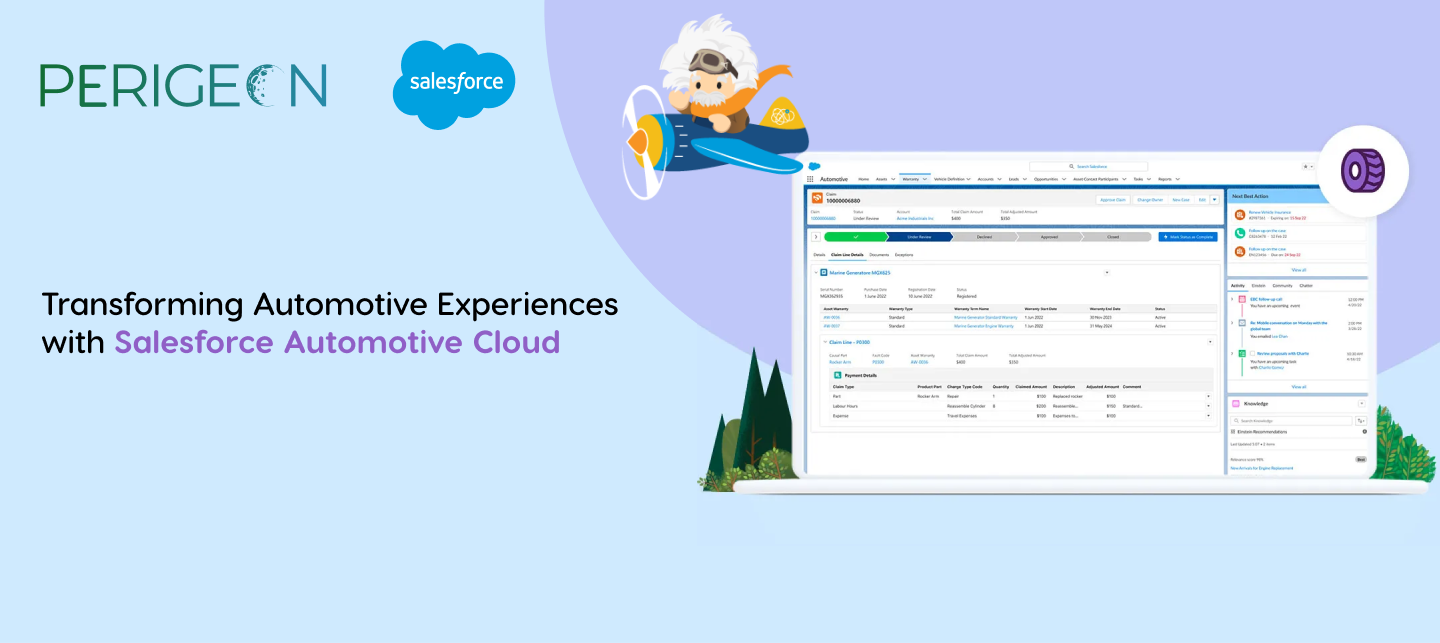The image size is (1440, 643).
Task: Open the Rocker Arm causal part link
Action: (x=840, y=362)
